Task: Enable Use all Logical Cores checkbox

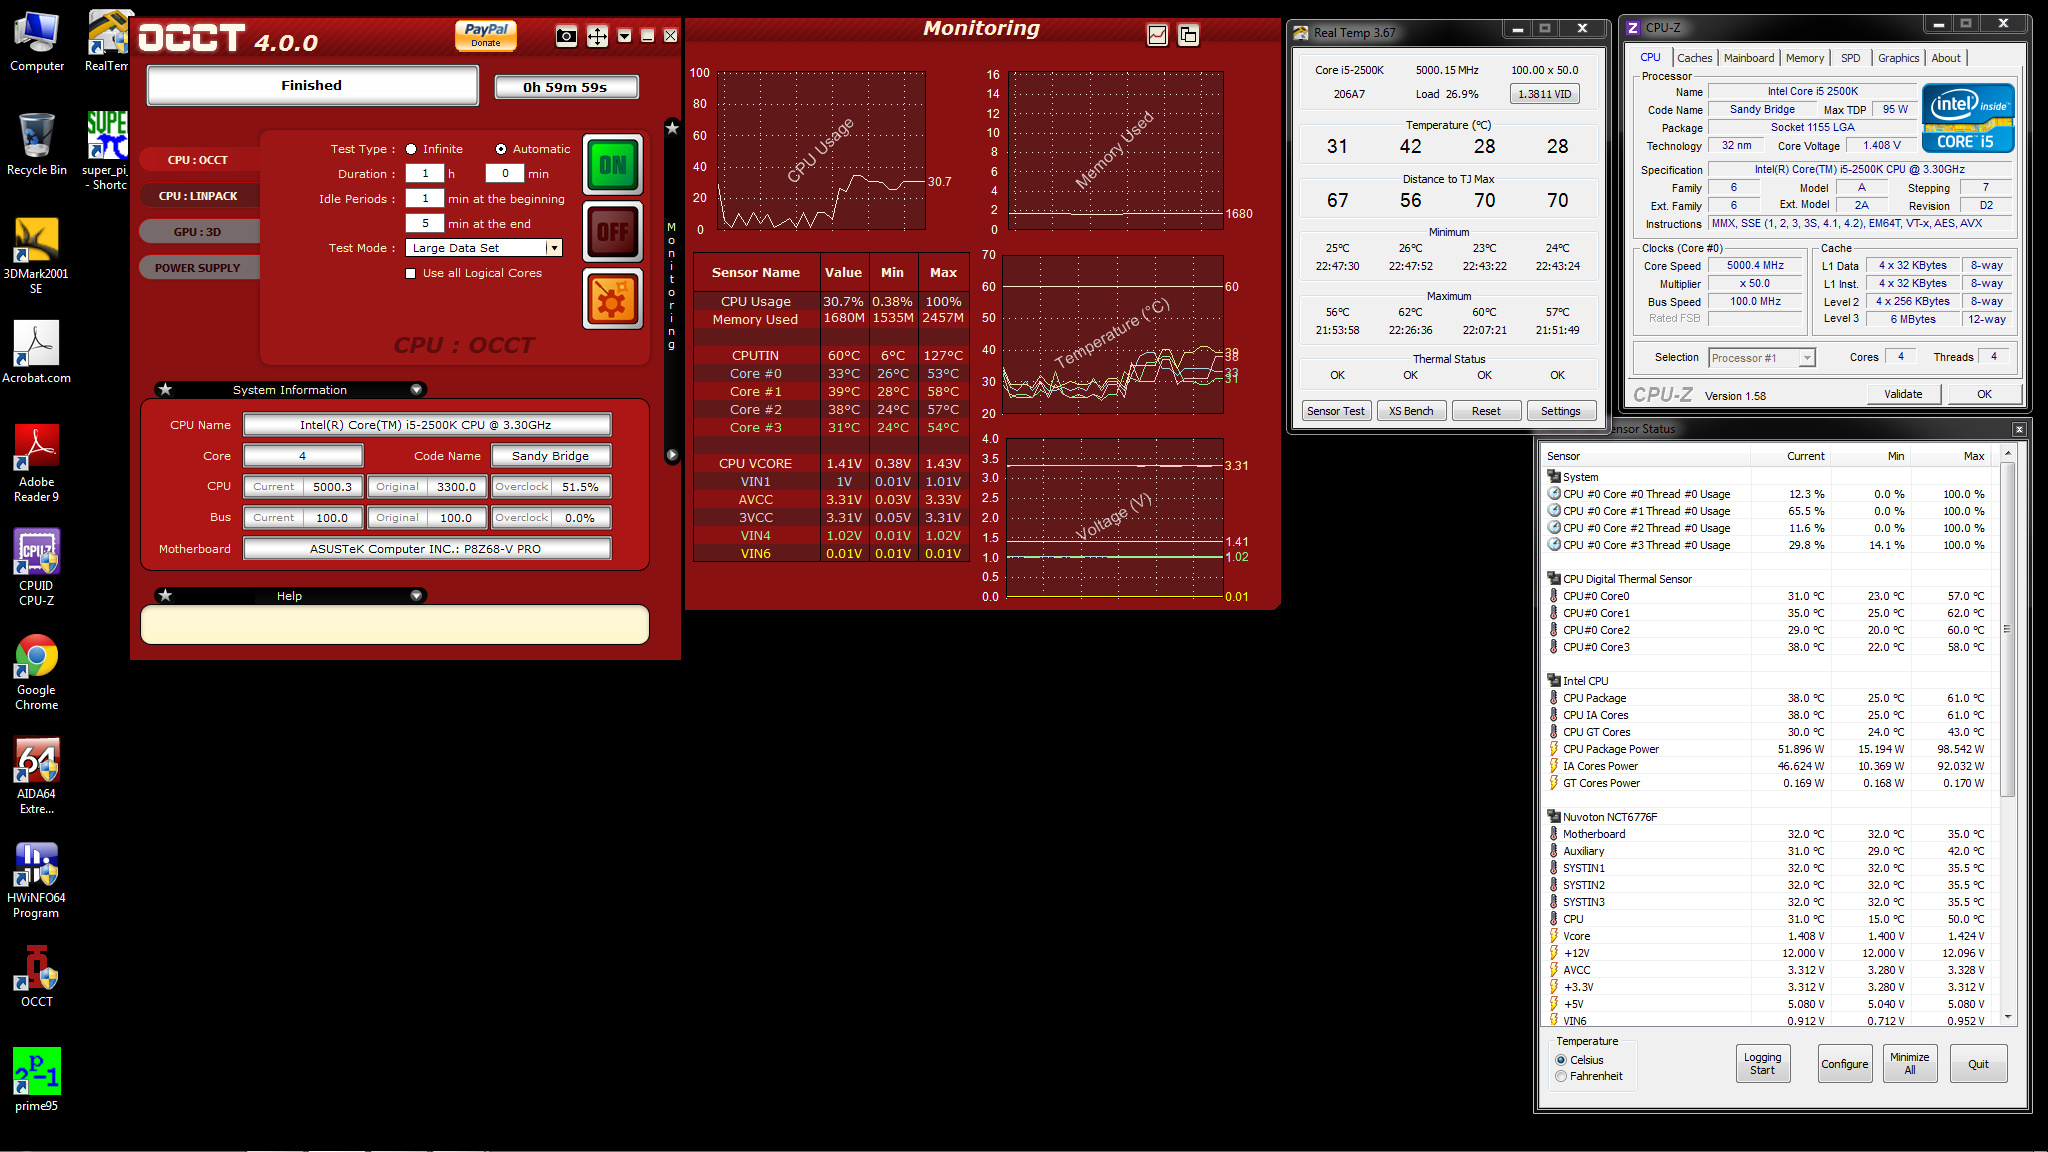Action: [411, 273]
